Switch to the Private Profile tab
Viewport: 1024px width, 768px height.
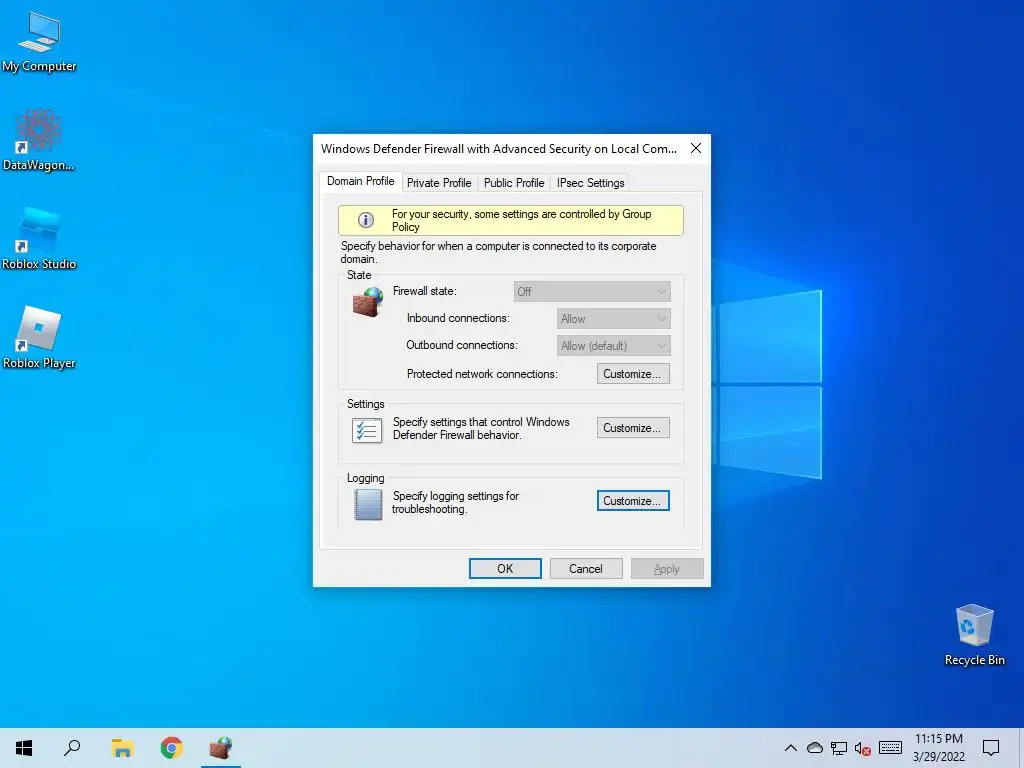pos(439,183)
